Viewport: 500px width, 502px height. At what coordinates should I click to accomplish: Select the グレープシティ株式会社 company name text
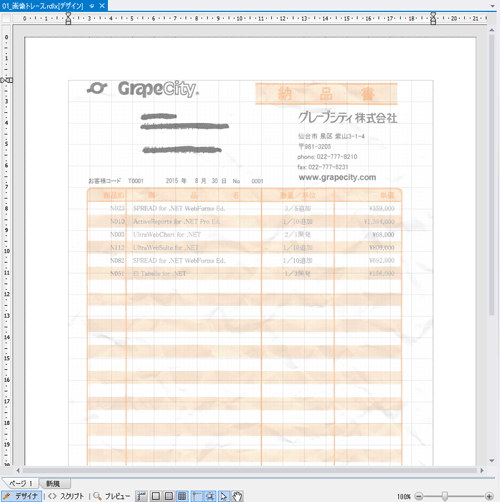coord(348,118)
